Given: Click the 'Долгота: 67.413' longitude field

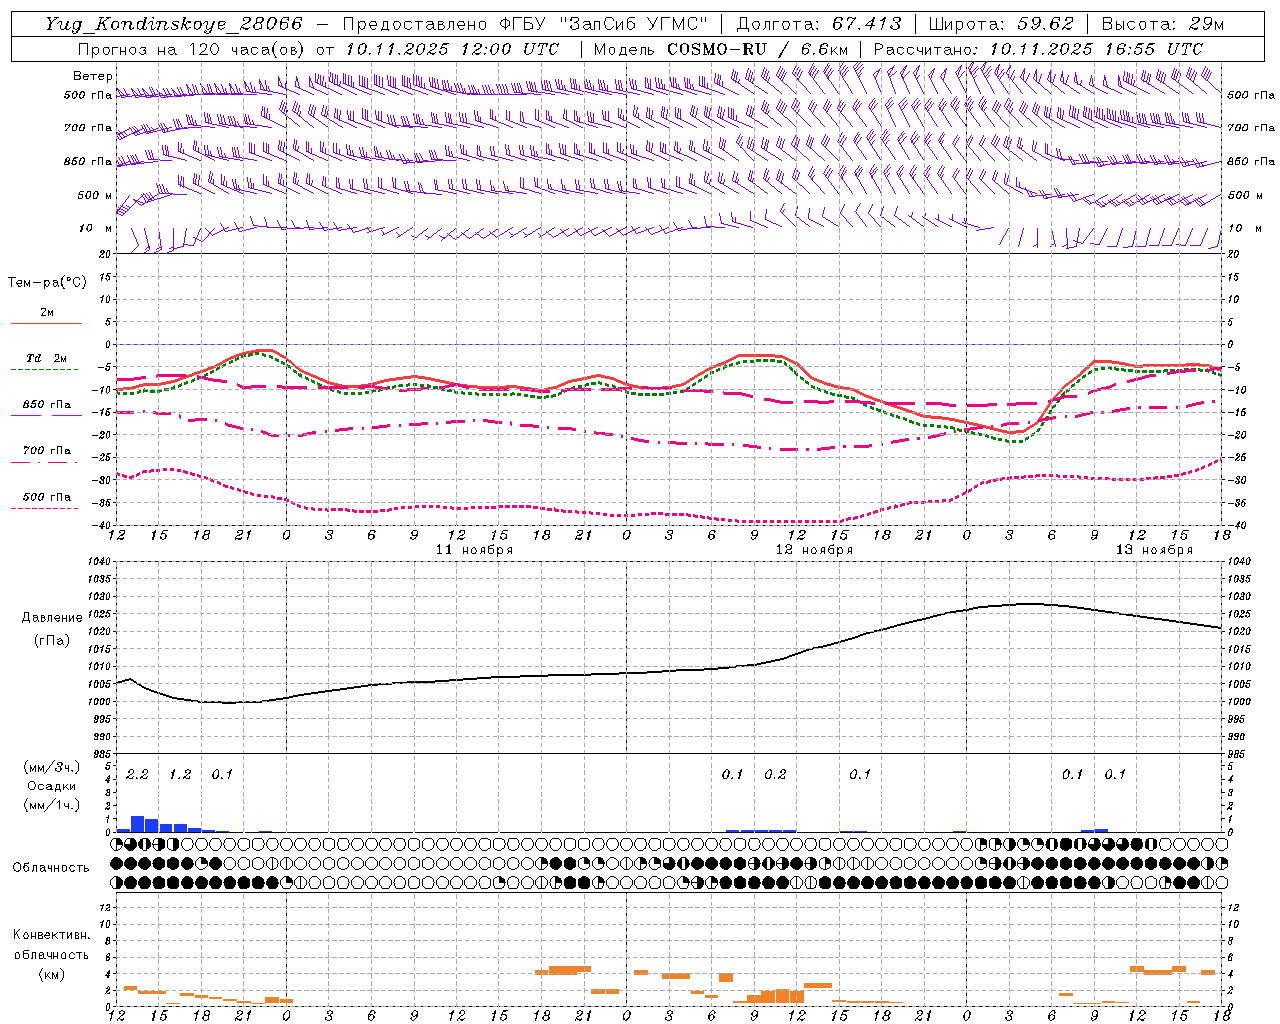Looking at the screenshot, I should tap(819, 24).
